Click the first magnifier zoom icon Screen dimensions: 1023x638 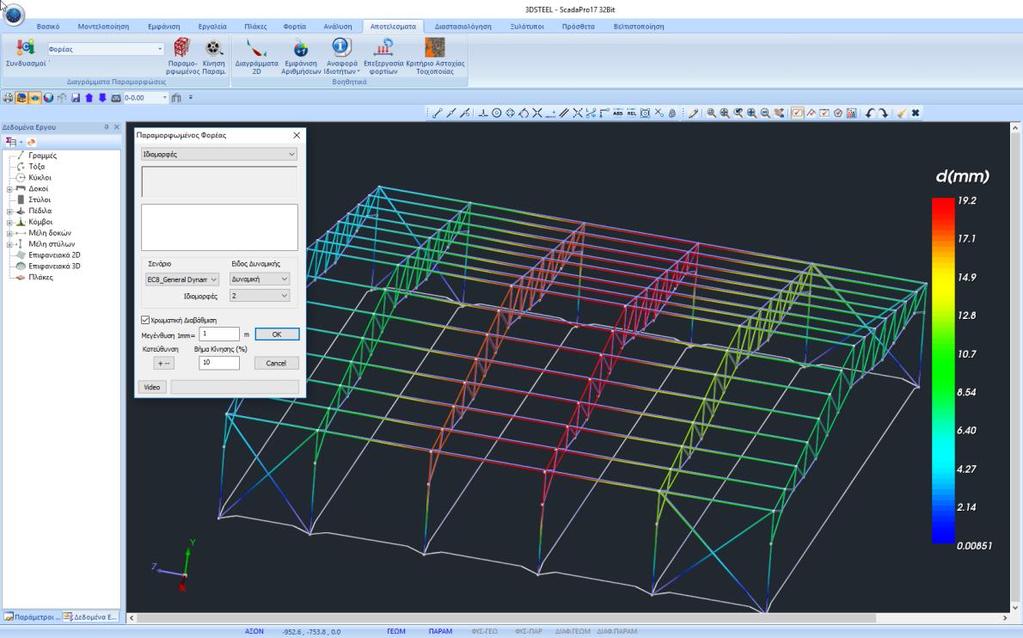click(x=711, y=113)
